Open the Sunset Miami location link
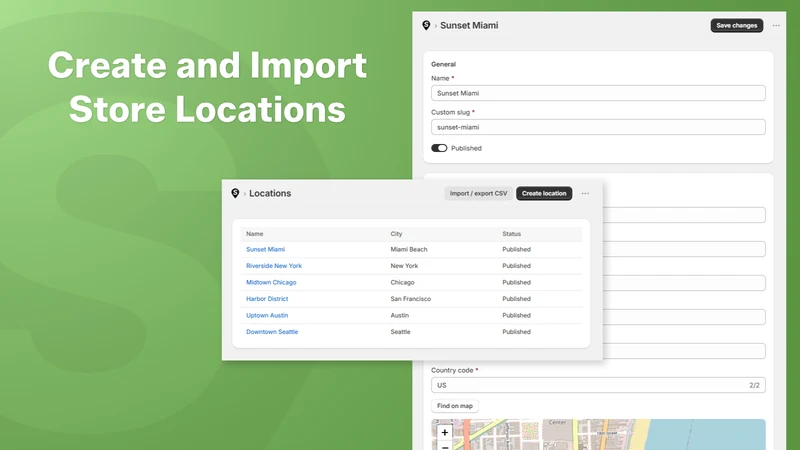Viewport: 800px width, 450px height. click(x=265, y=249)
